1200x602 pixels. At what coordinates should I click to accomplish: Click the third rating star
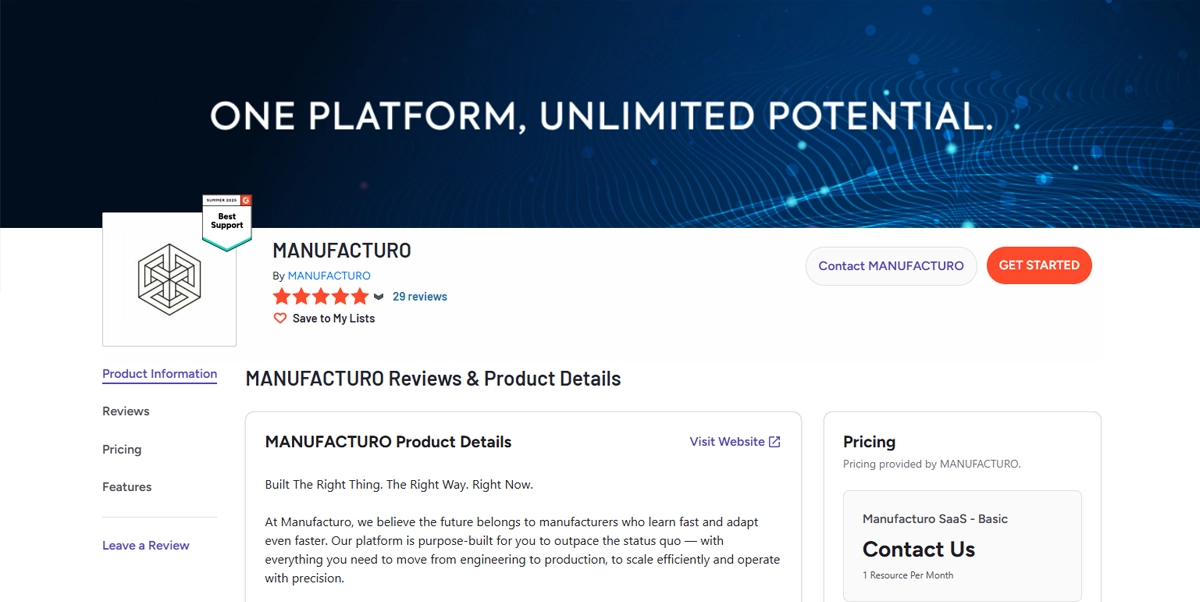[321, 296]
